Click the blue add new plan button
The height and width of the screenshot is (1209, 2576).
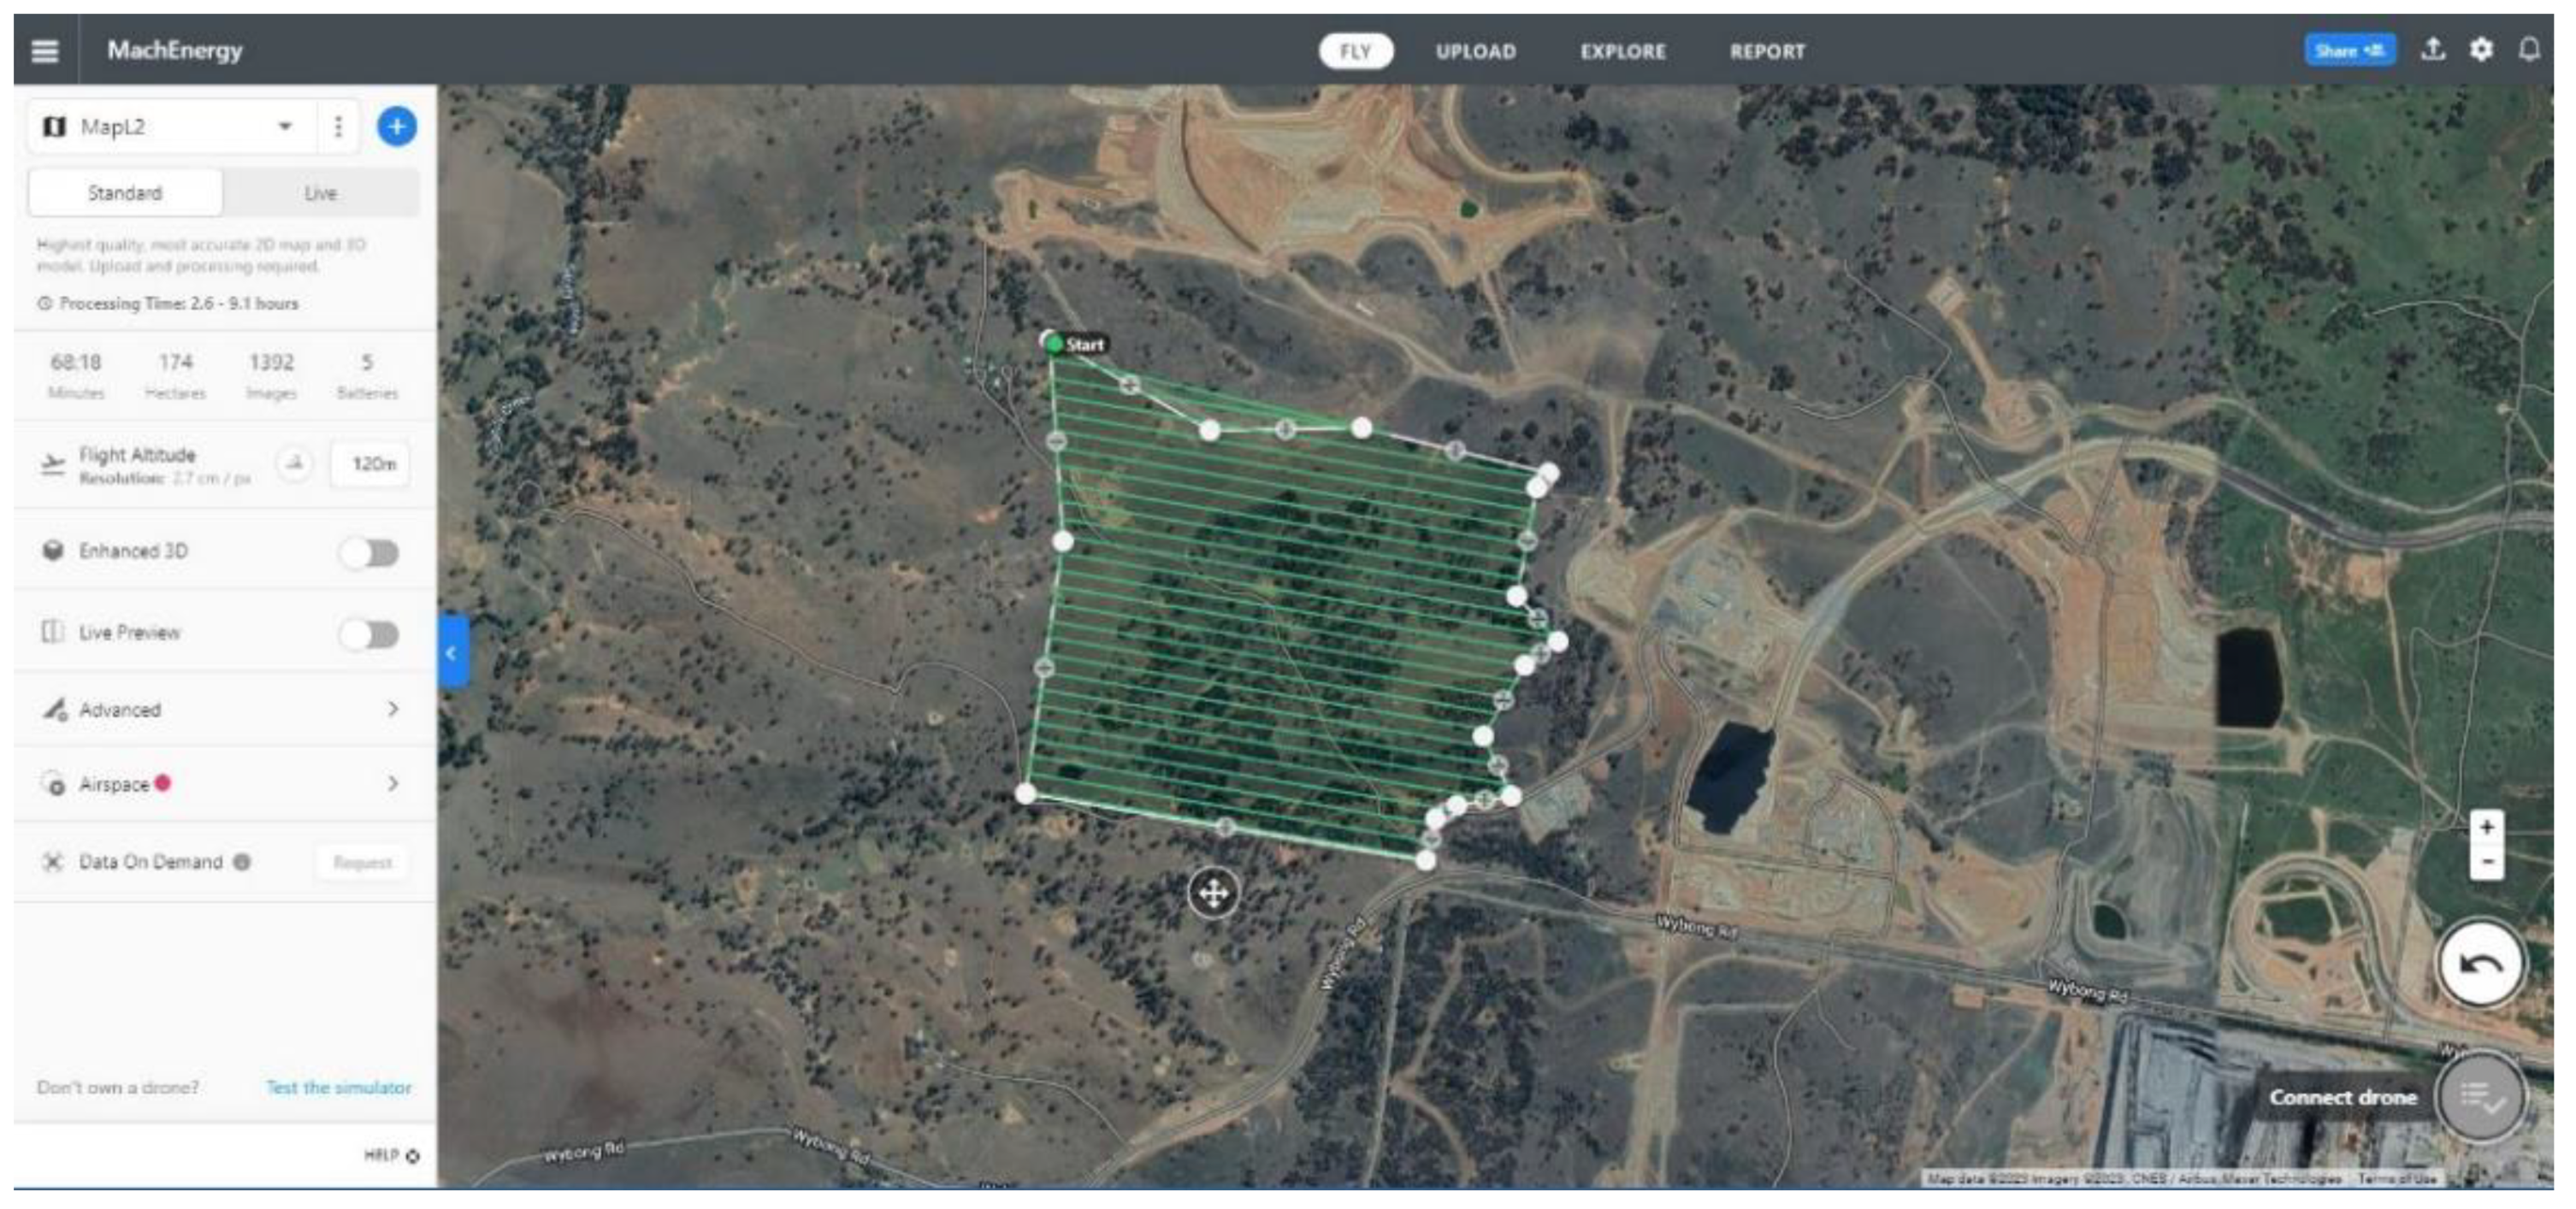(396, 127)
